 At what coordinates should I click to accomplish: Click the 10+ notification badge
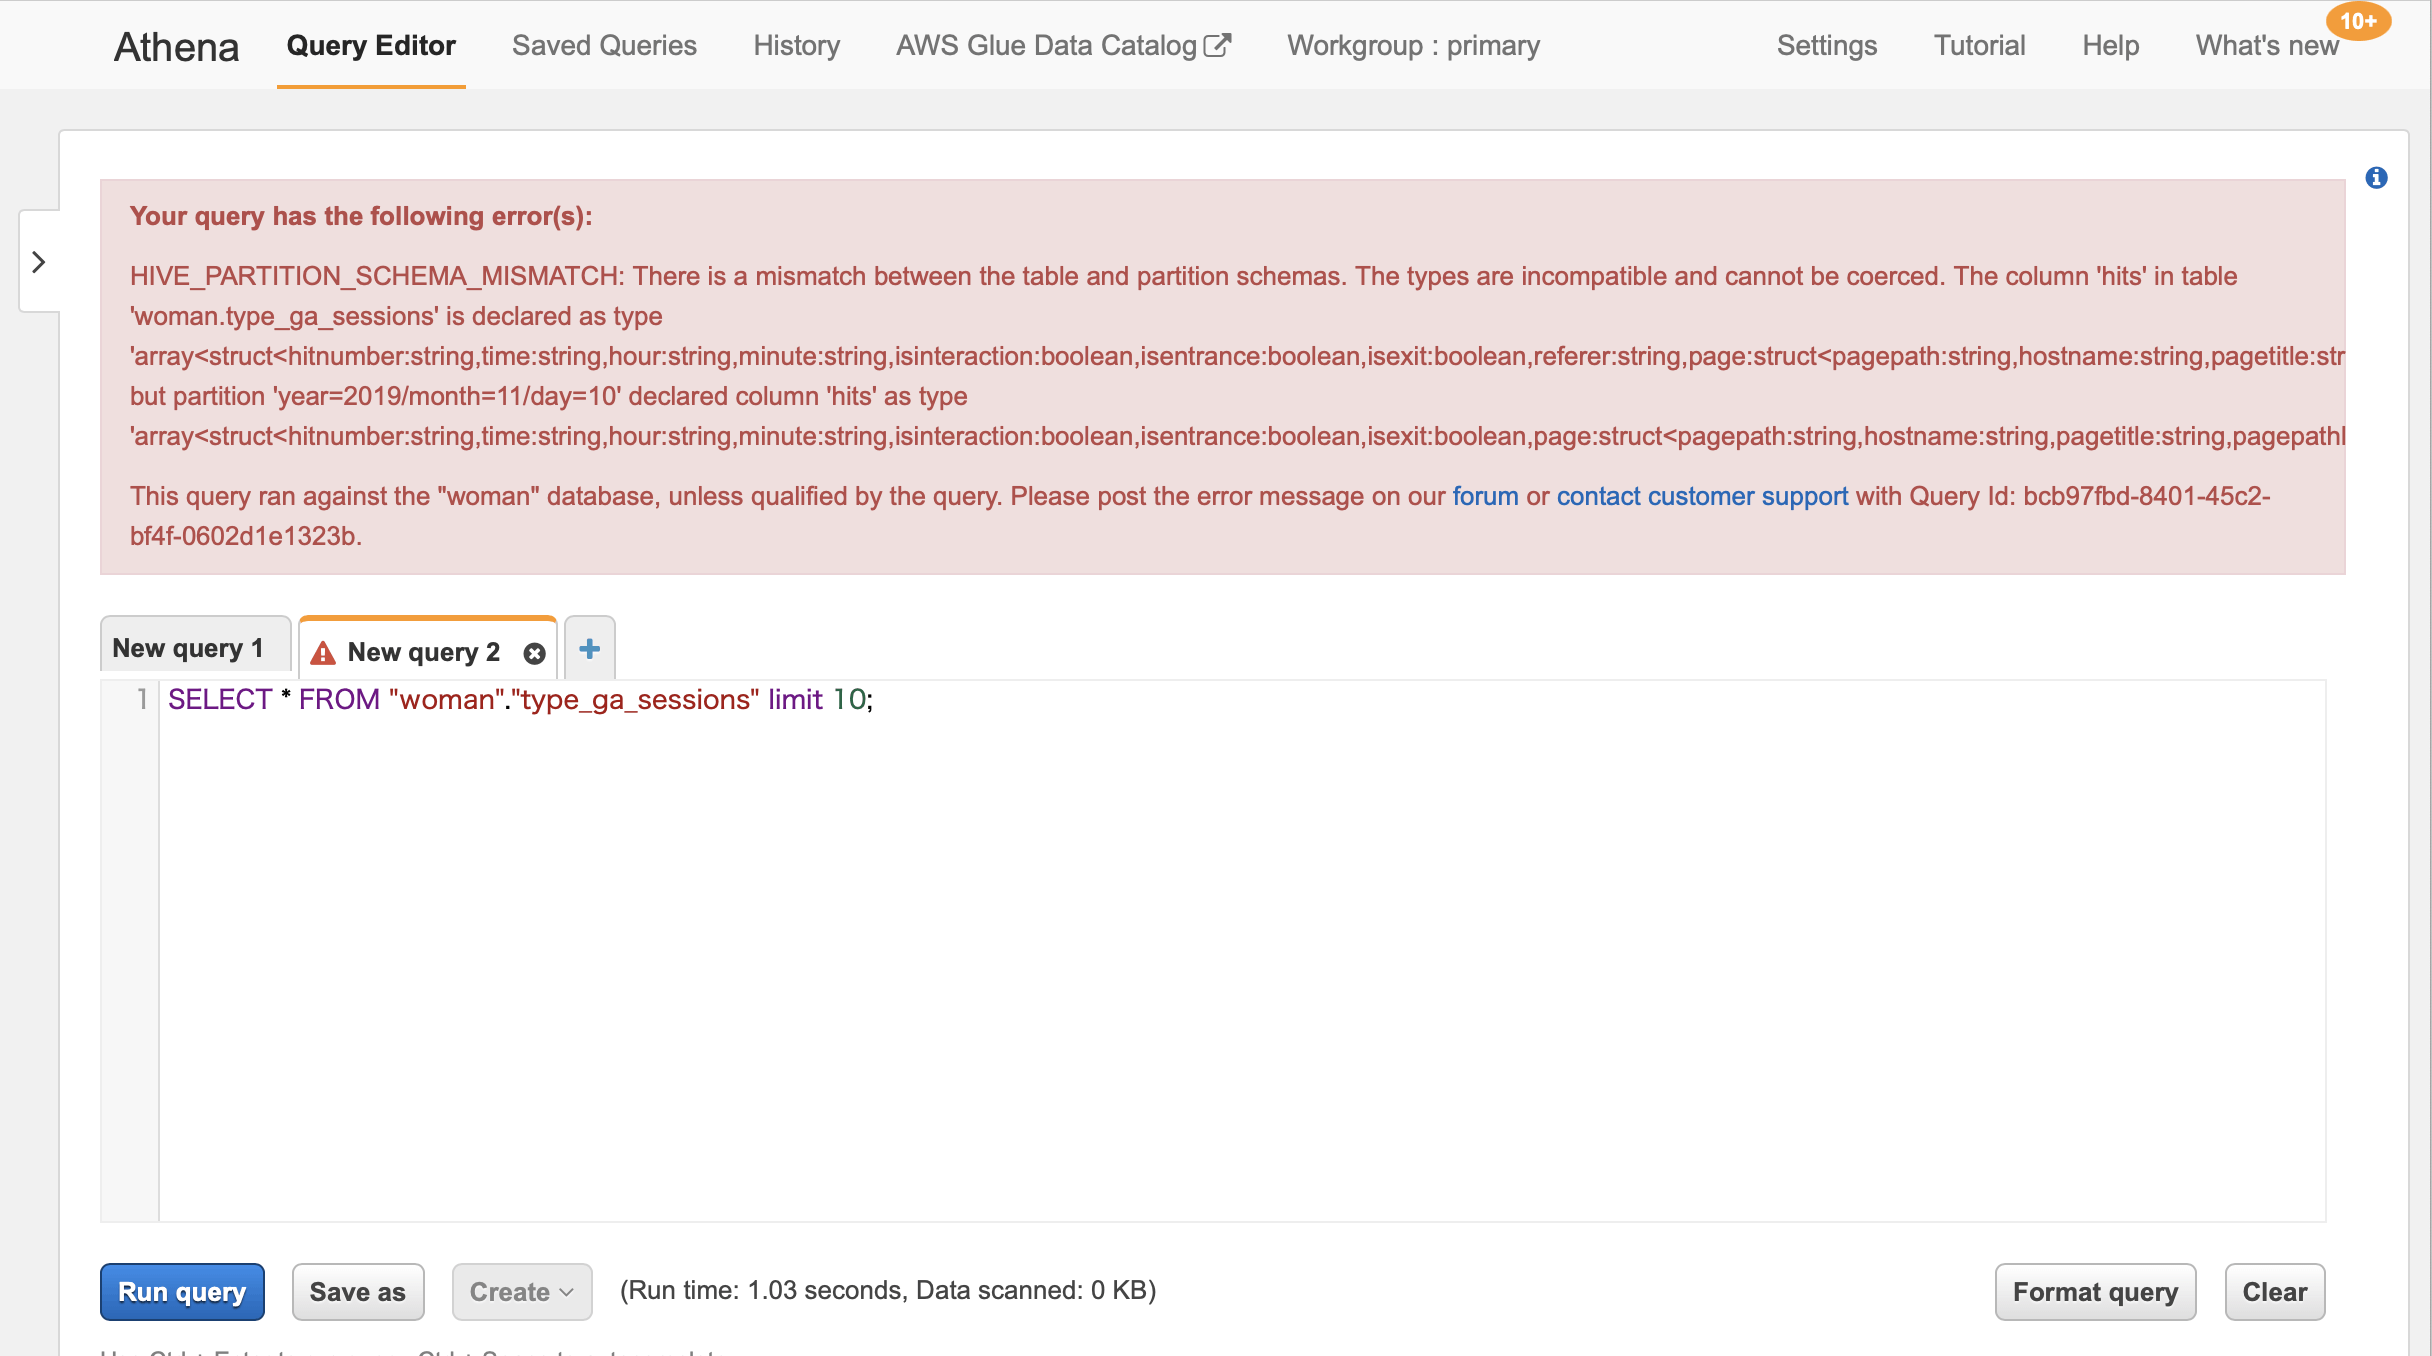pos(2357,21)
